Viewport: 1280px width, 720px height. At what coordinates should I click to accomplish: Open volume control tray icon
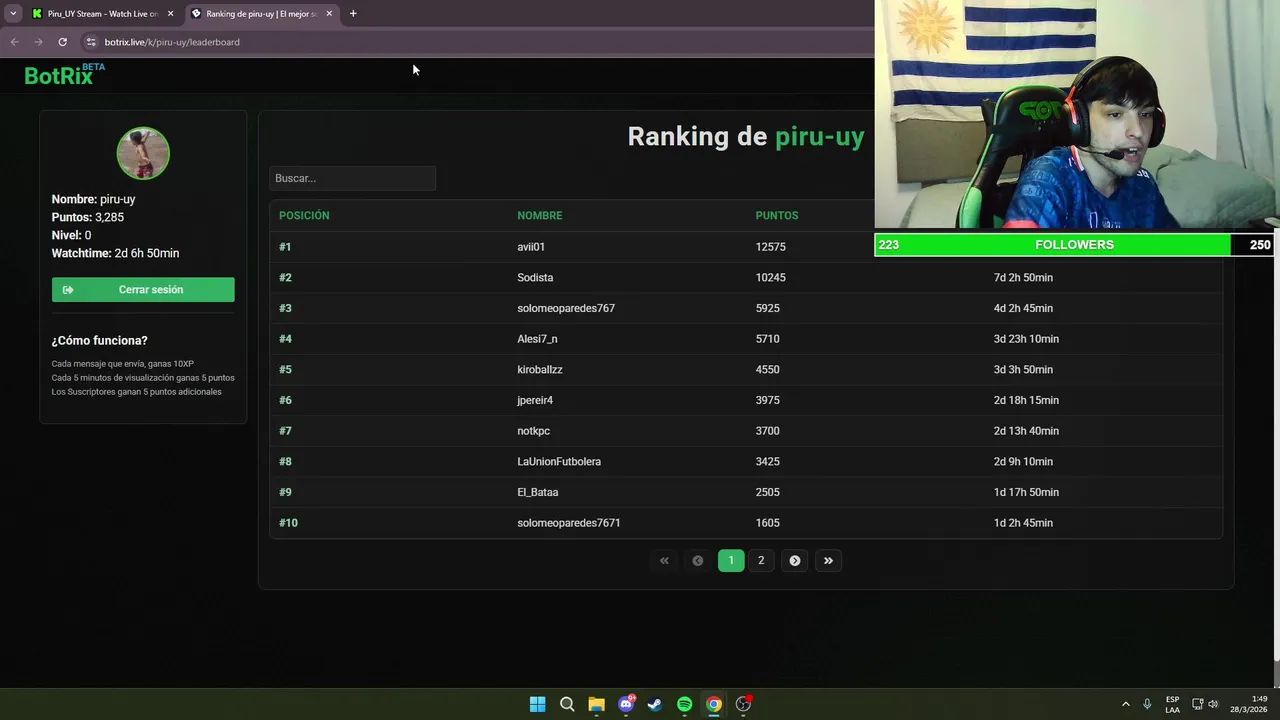[x=1214, y=704]
